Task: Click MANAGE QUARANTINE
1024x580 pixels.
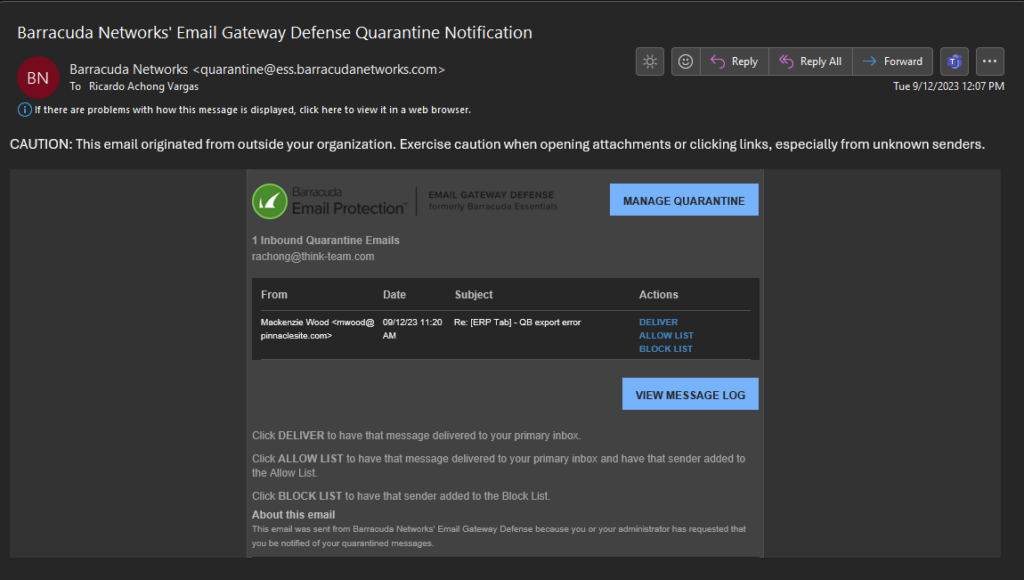Action: pyautogui.click(x=683, y=199)
